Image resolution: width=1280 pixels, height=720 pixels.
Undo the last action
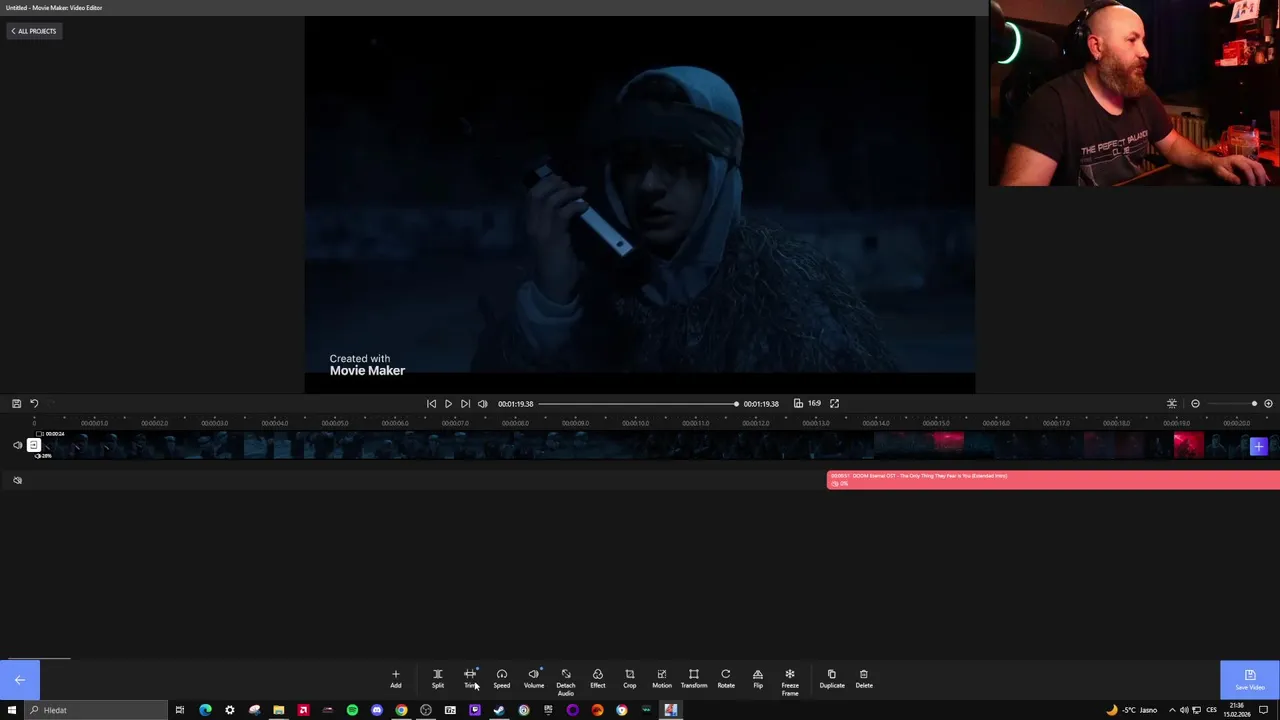(34, 403)
